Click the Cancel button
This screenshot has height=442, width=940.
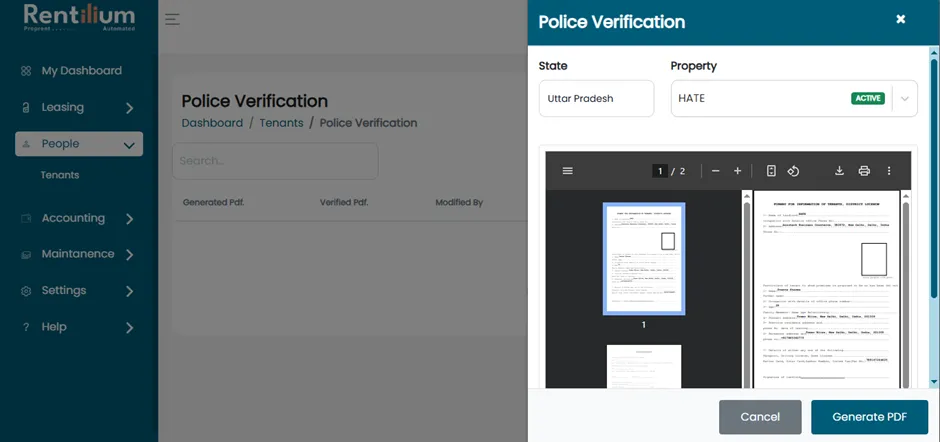click(x=760, y=417)
